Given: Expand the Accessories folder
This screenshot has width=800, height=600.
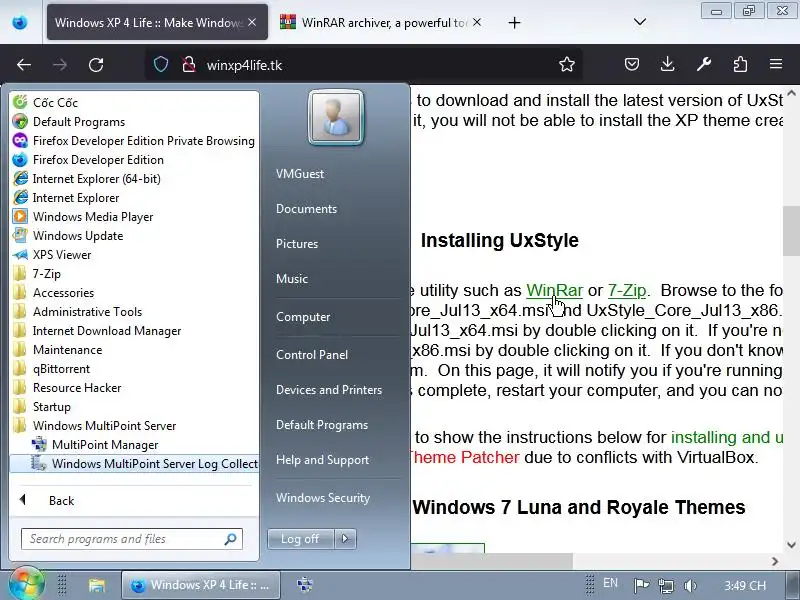Looking at the screenshot, I should 63,292.
